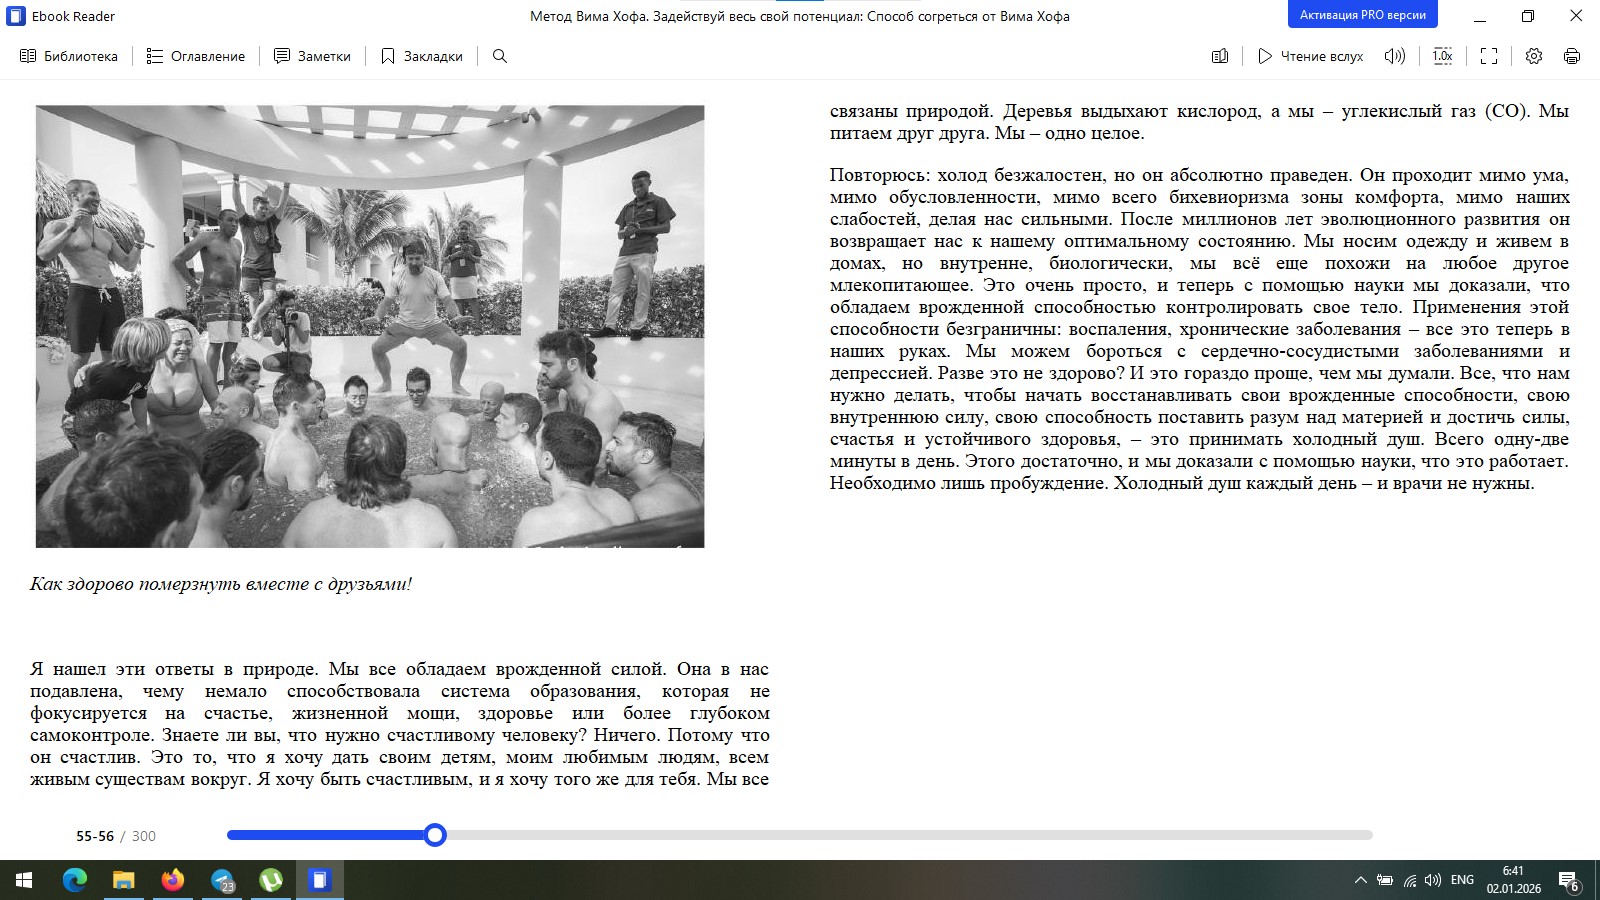Open the Wi-Fi network tray icon

(1410, 880)
